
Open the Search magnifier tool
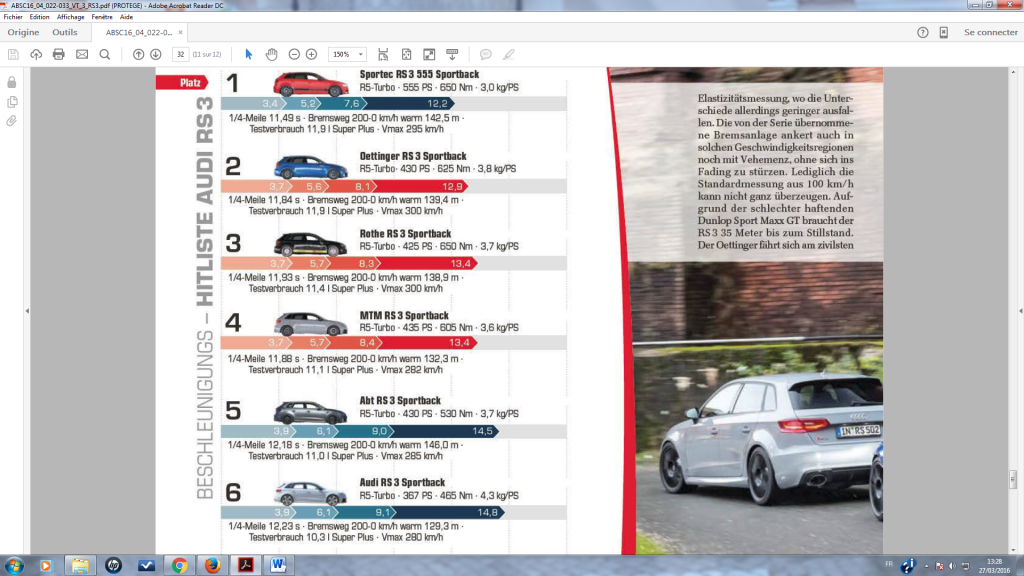pyautogui.click(x=105, y=54)
